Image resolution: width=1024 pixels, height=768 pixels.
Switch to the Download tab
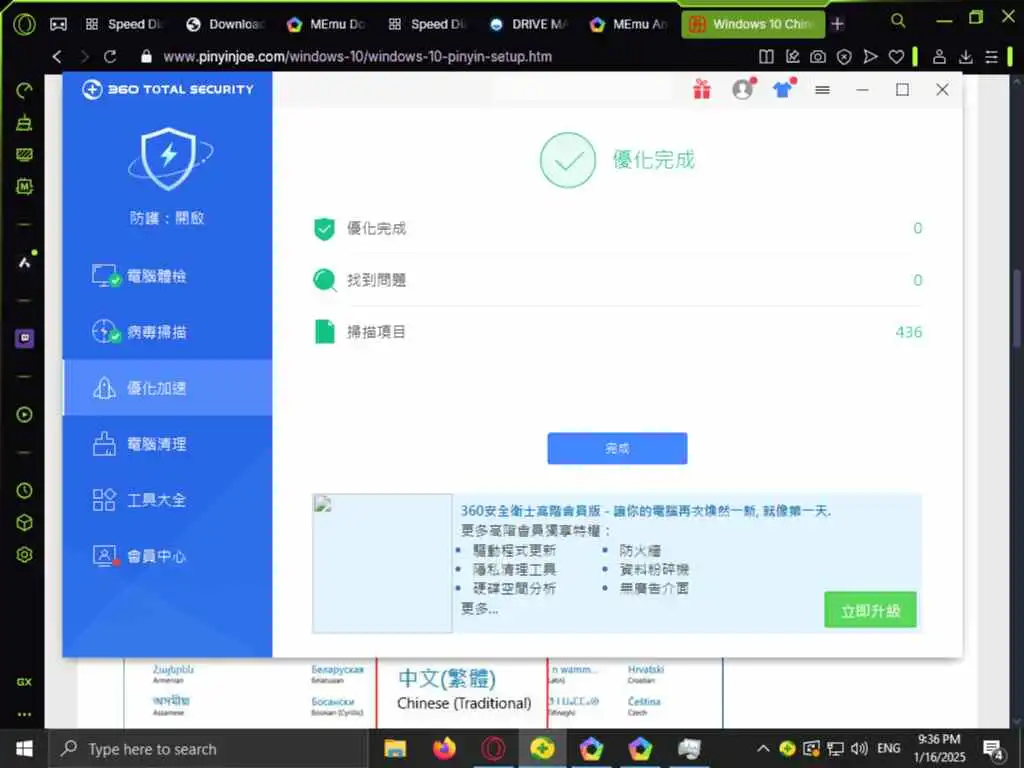pos(225,24)
